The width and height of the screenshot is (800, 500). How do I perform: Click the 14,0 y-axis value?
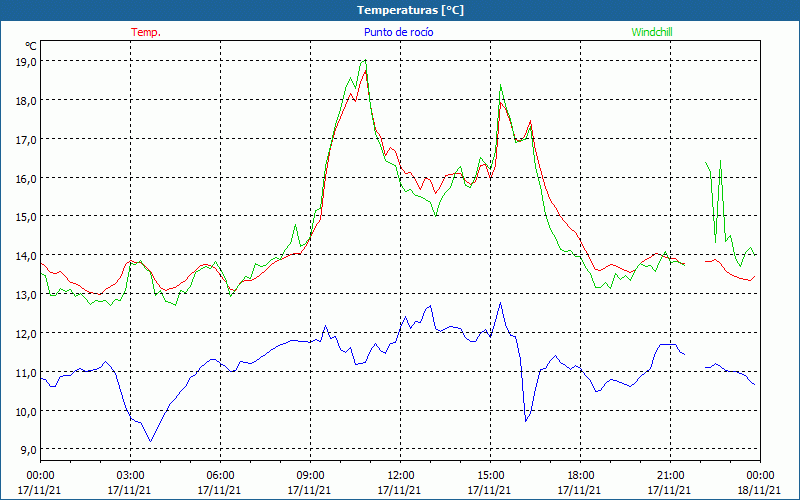(x=26, y=256)
